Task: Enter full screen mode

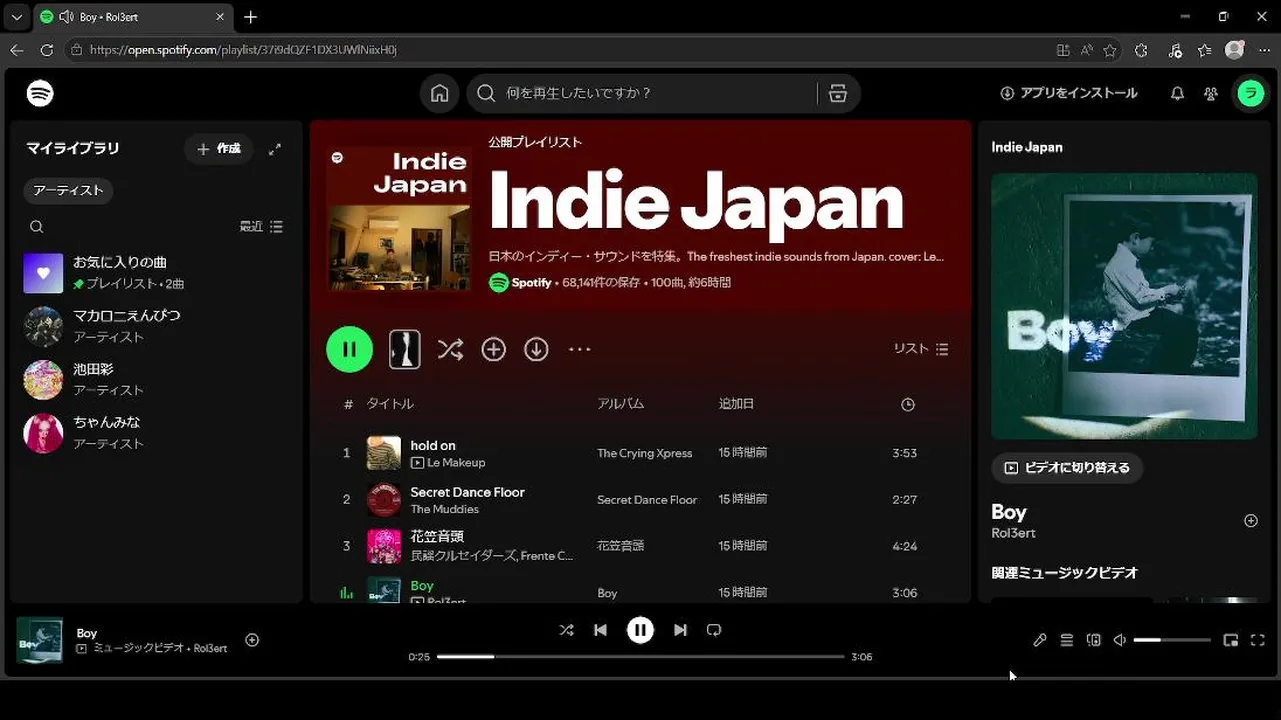Action: pyautogui.click(x=1258, y=640)
